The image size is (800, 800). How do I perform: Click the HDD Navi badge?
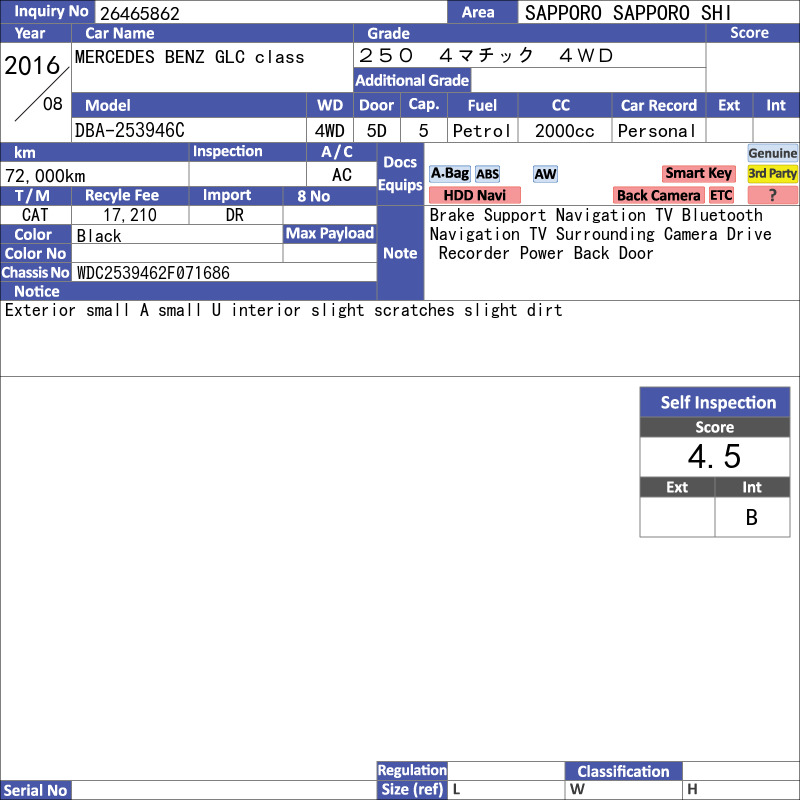474,195
